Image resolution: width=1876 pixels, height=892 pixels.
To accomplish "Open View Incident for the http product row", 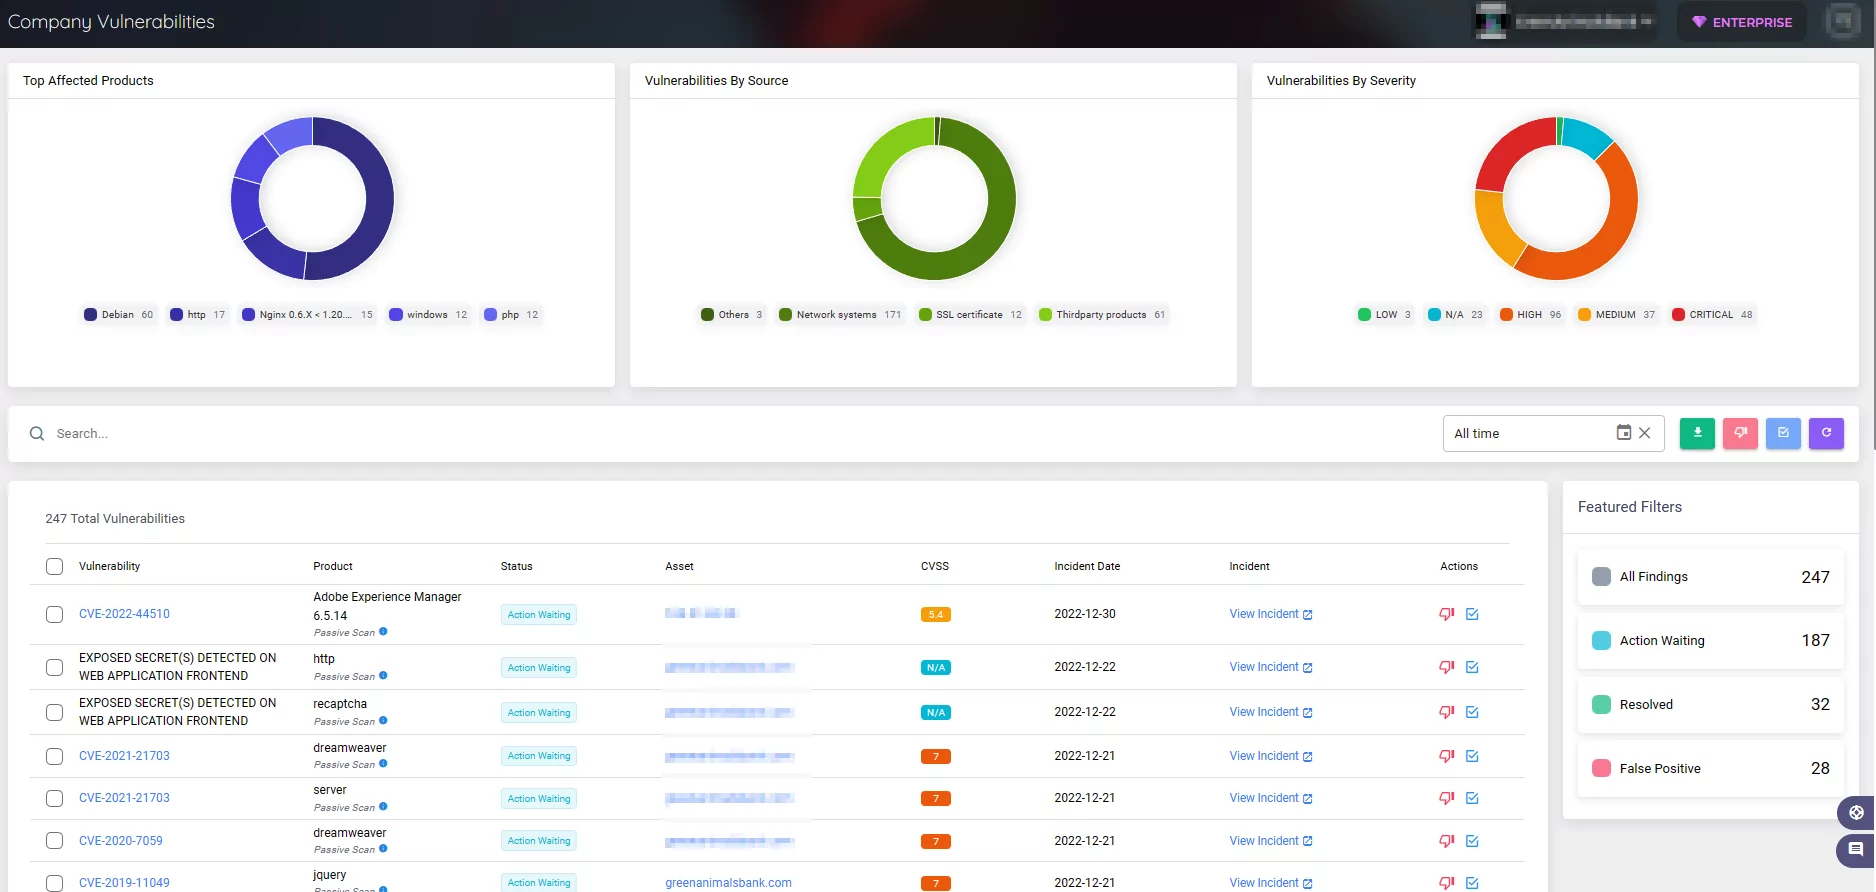I will pos(1270,667).
